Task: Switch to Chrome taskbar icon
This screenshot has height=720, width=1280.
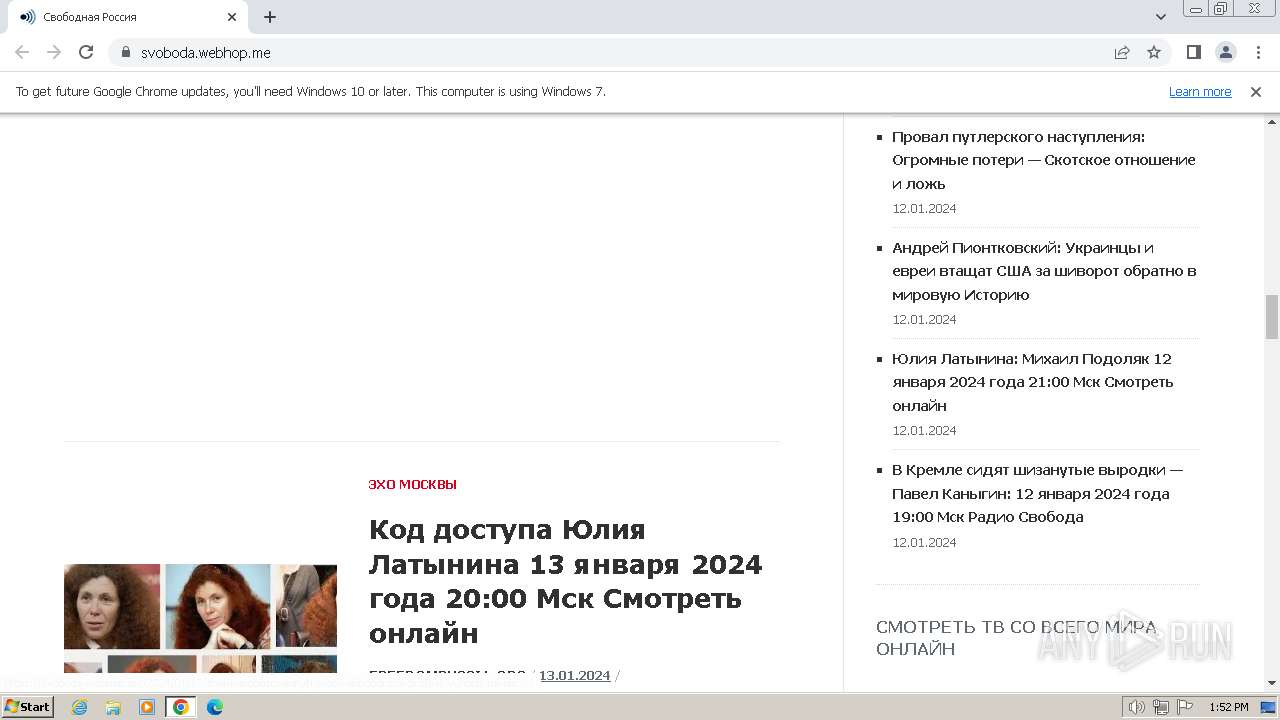Action: click(x=181, y=707)
